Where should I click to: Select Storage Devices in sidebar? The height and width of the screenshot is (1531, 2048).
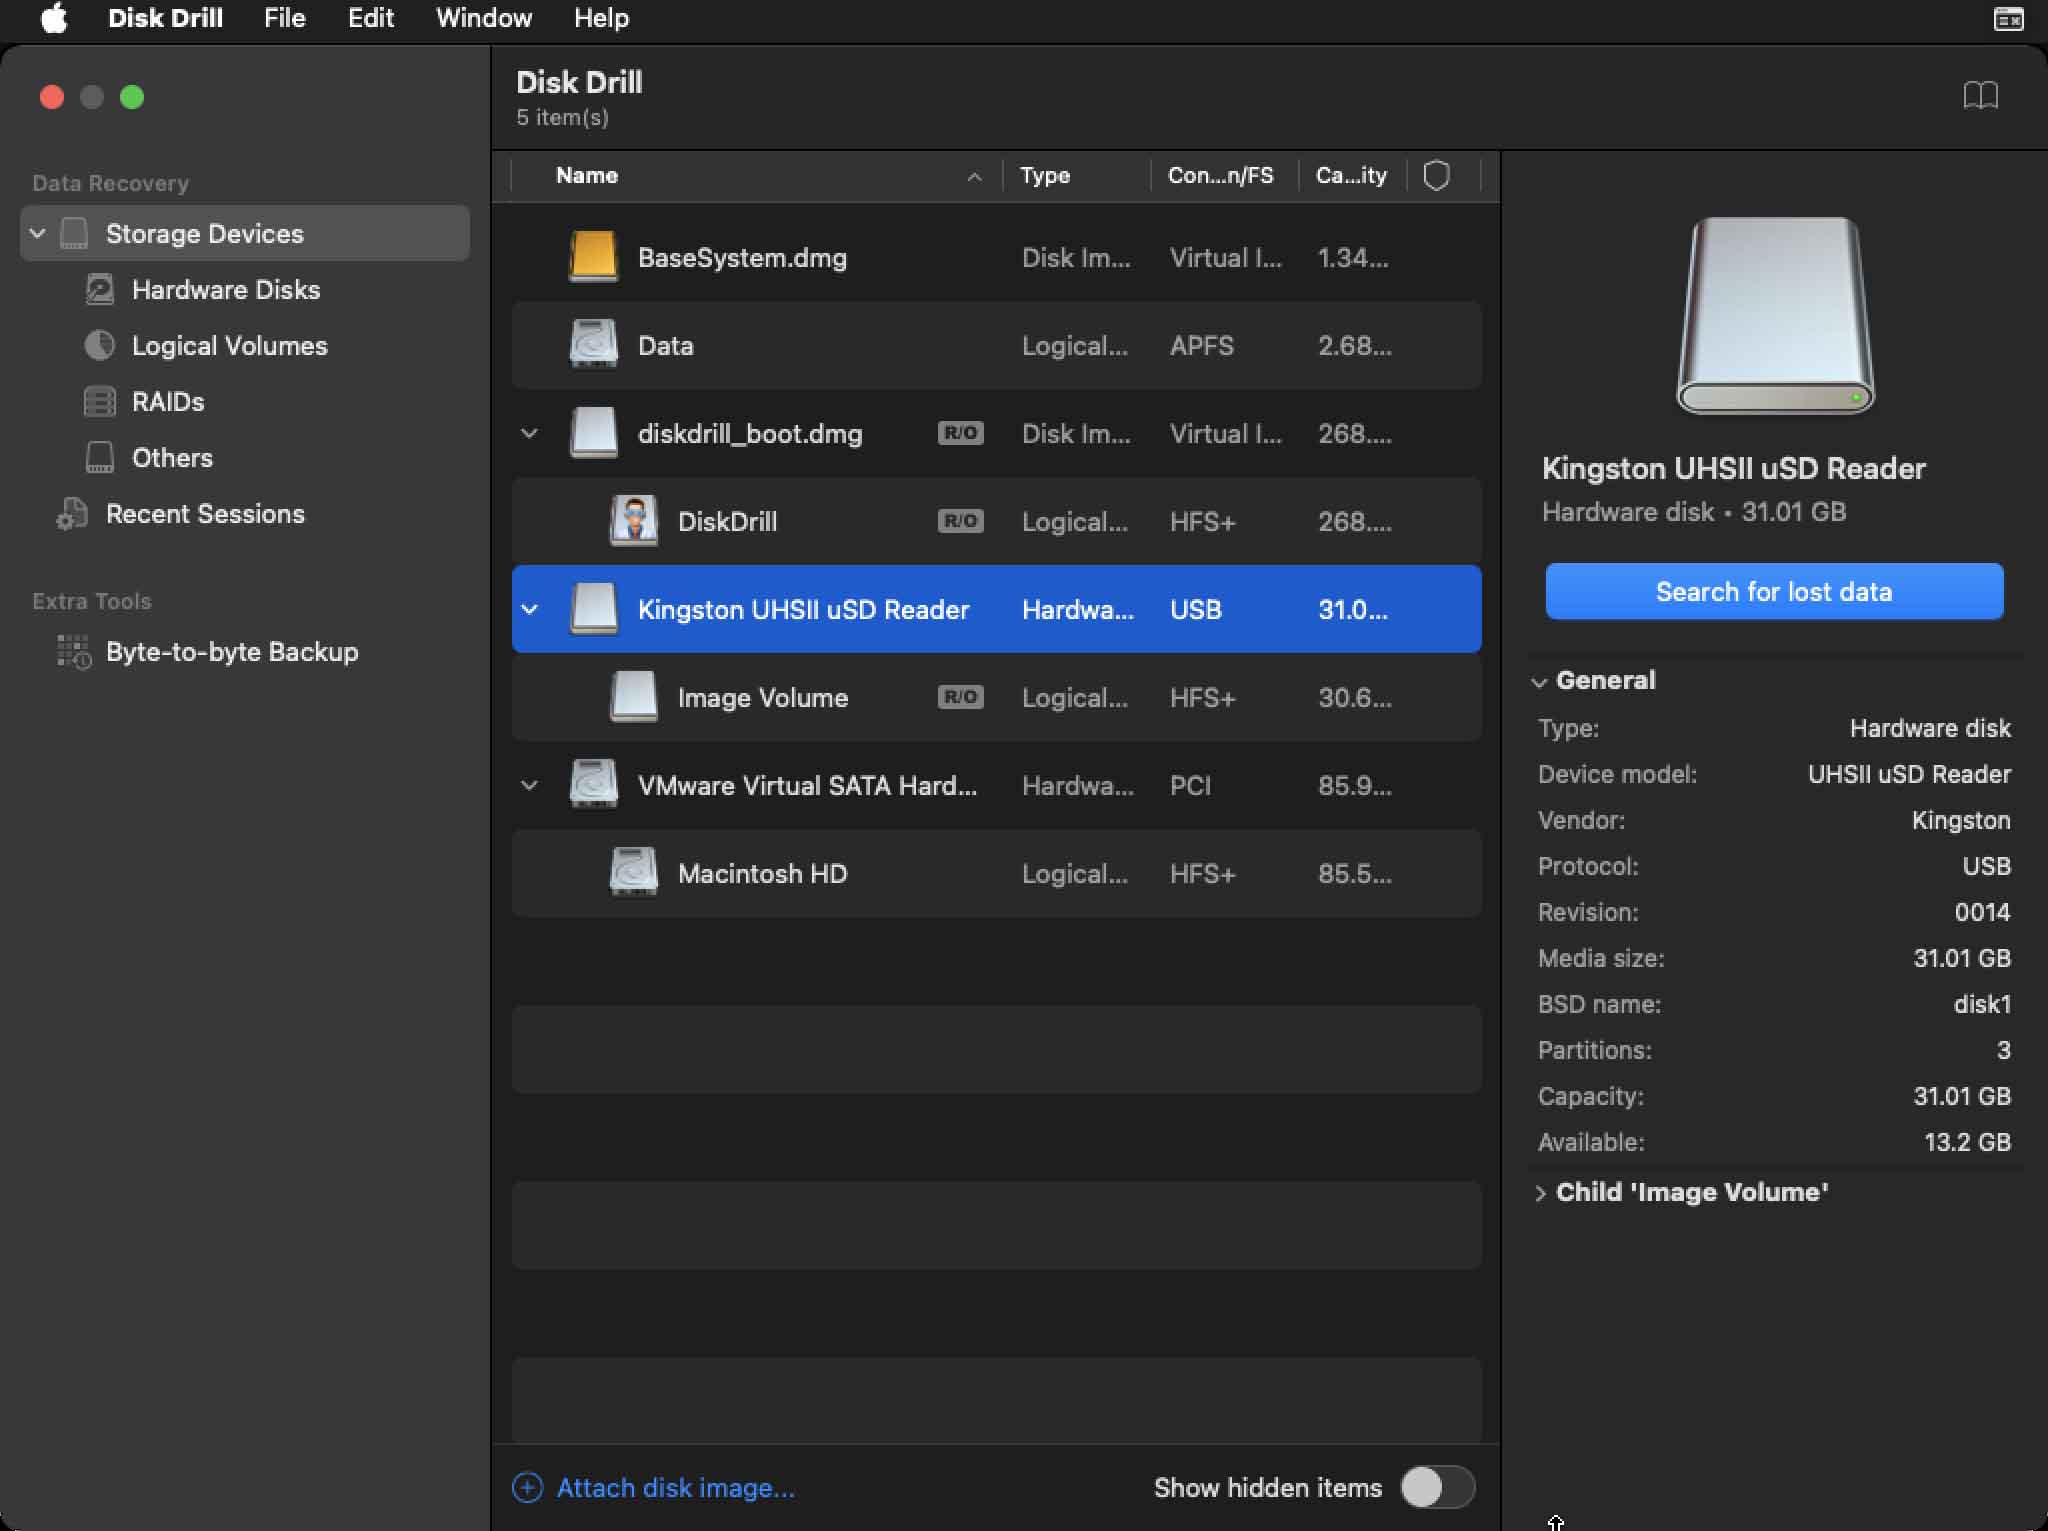(245, 233)
